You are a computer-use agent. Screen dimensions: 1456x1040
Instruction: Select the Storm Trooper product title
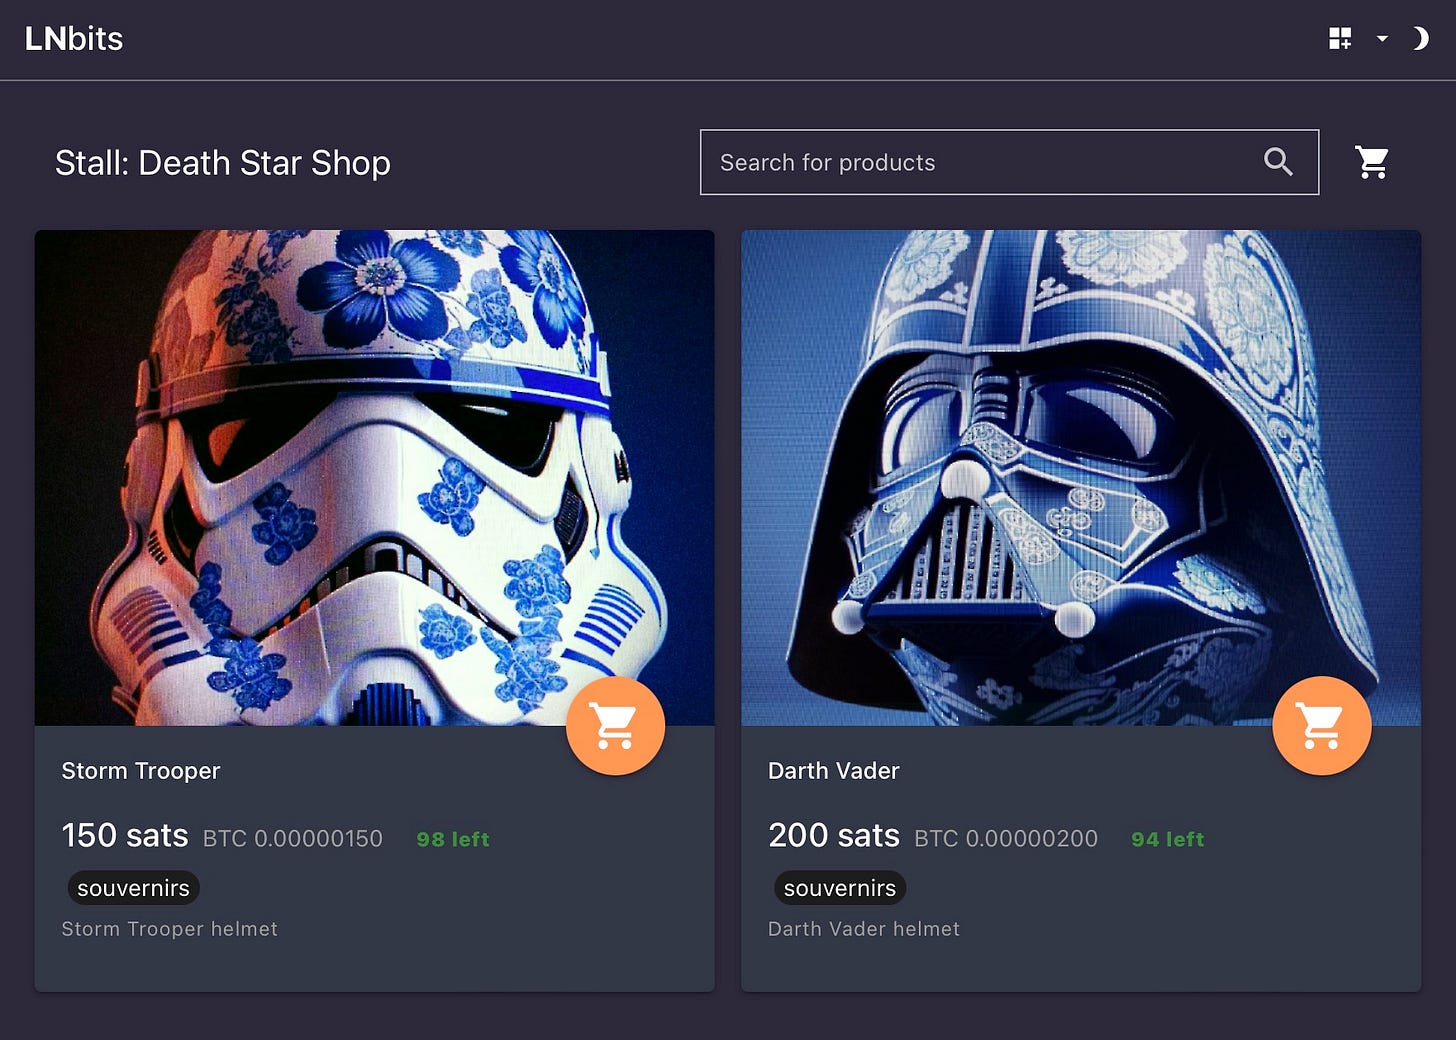[141, 771]
